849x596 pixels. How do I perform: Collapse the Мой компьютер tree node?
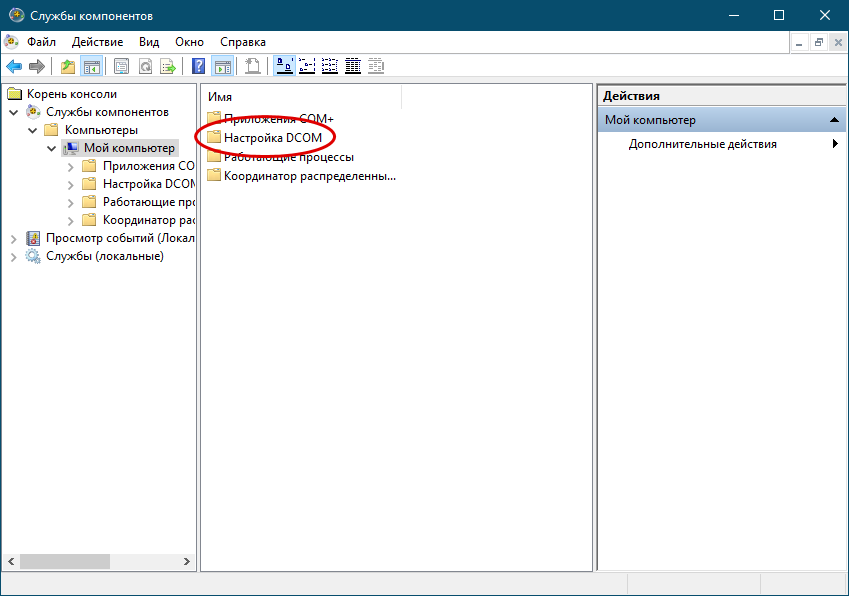pyautogui.click(x=52, y=148)
